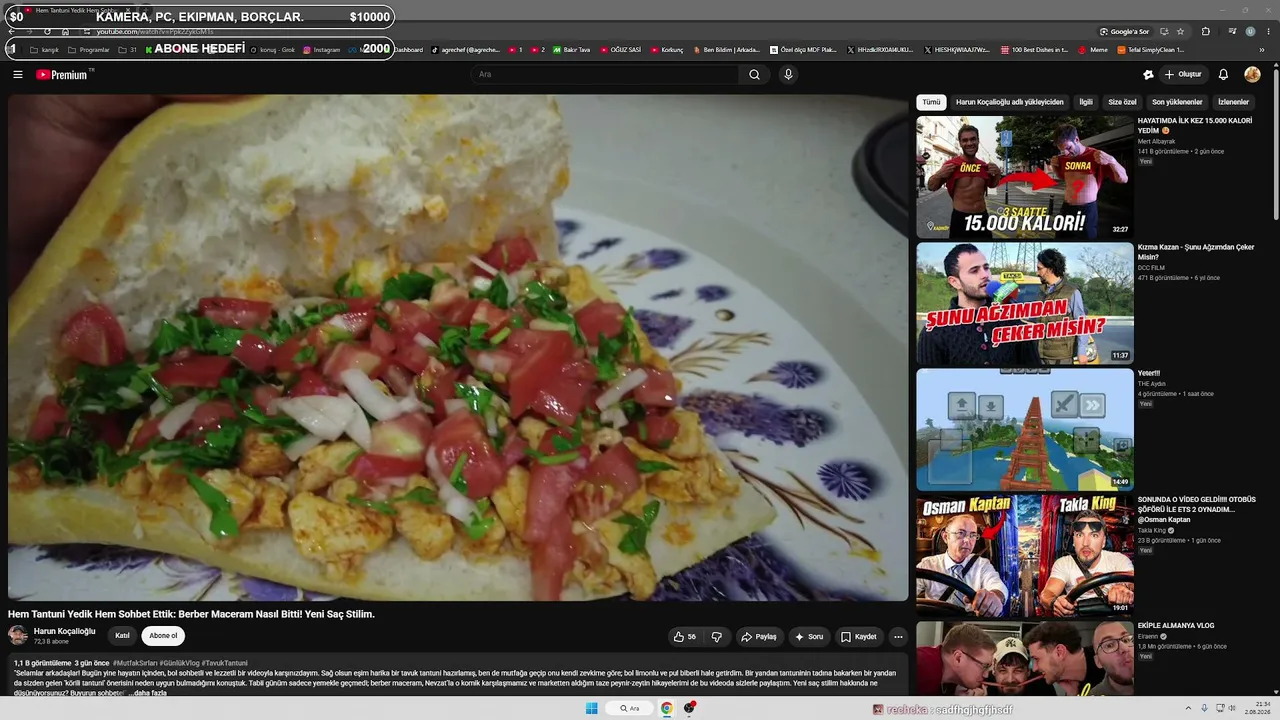This screenshot has width=1280, height=720.
Task: Click the #GünlükVlog hashtag
Action: [180, 663]
